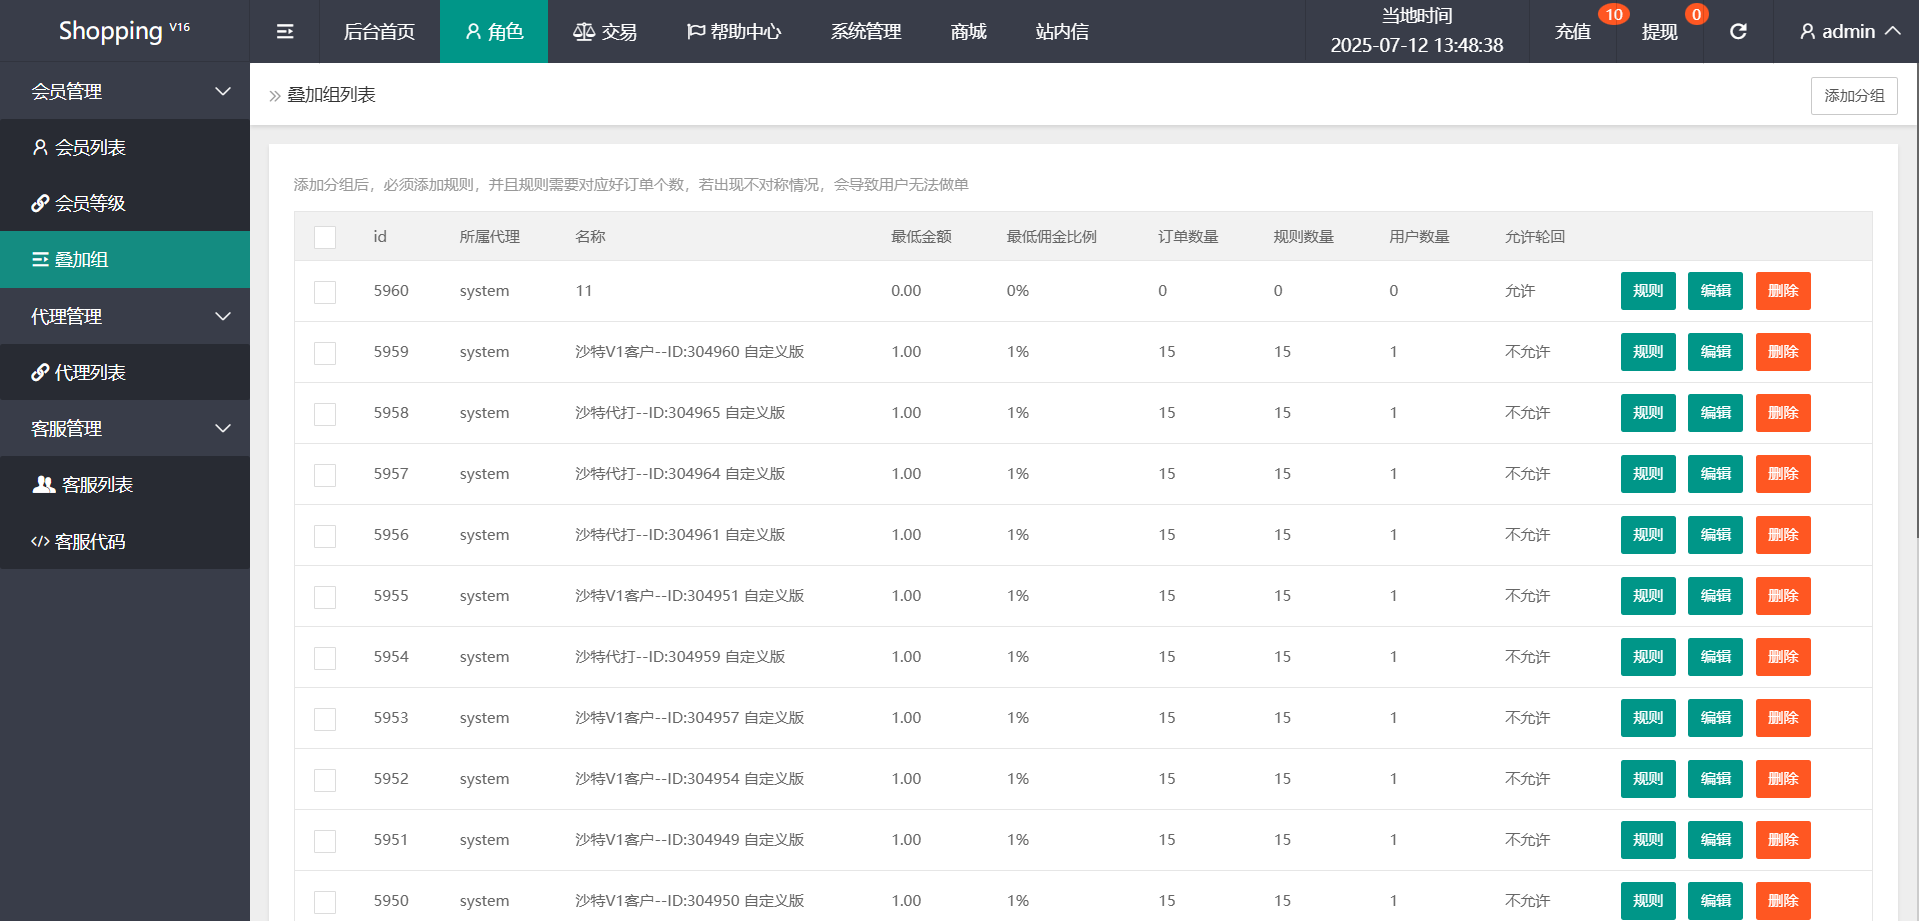Click 删除 button for row 5960
Viewport: 1919px width, 921px height.
(x=1783, y=291)
